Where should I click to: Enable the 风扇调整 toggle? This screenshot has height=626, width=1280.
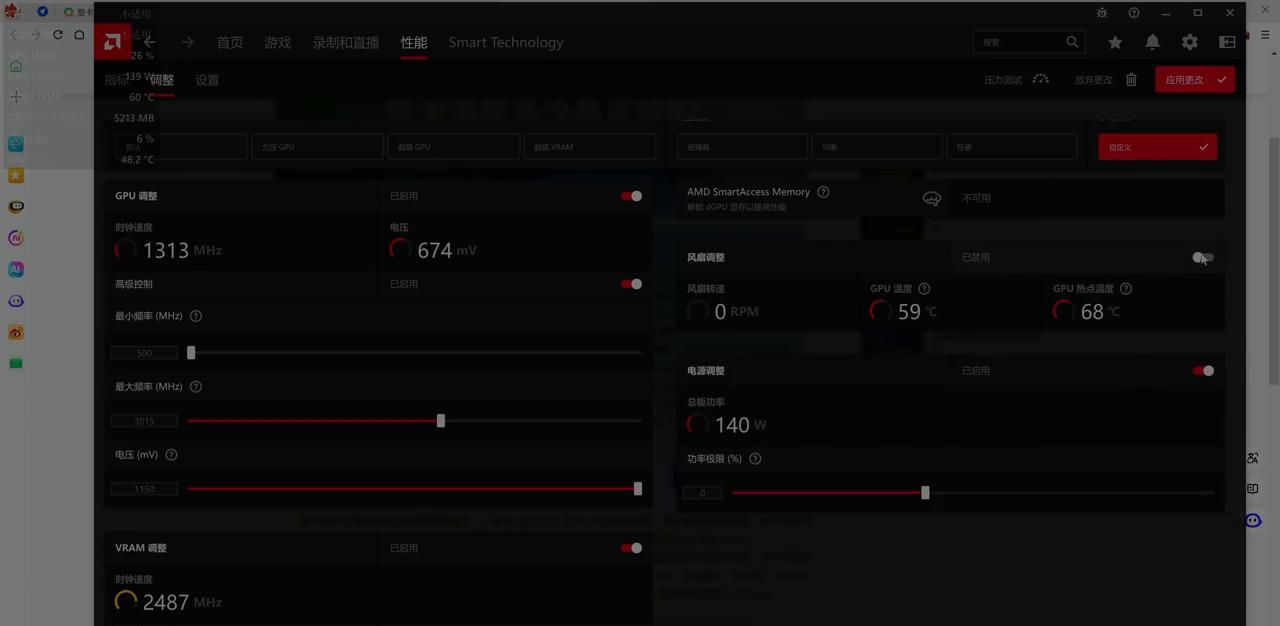click(x=1203, y=258)
